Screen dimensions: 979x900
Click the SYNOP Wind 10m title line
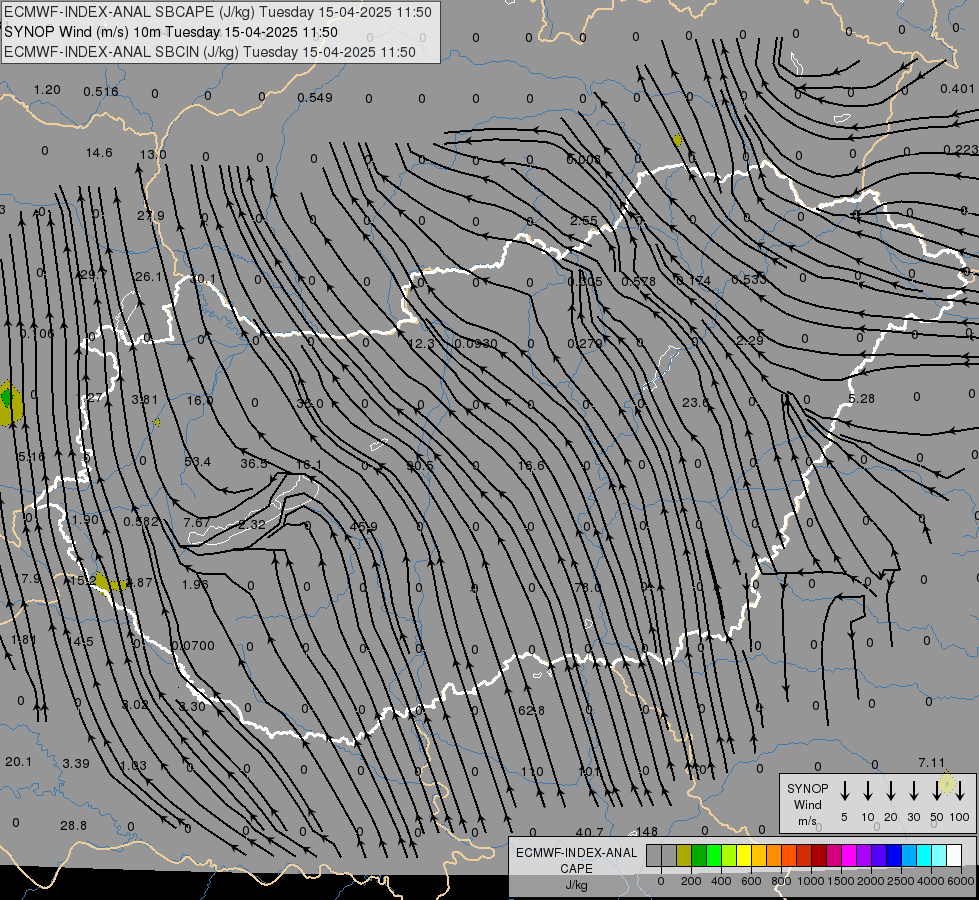point(170,32)
